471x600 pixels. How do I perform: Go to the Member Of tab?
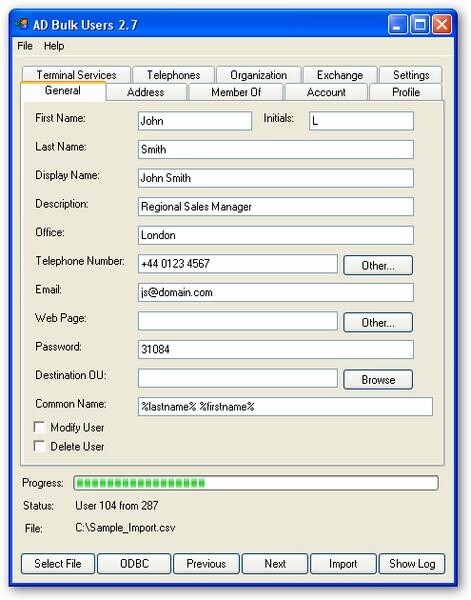point(236,92)
